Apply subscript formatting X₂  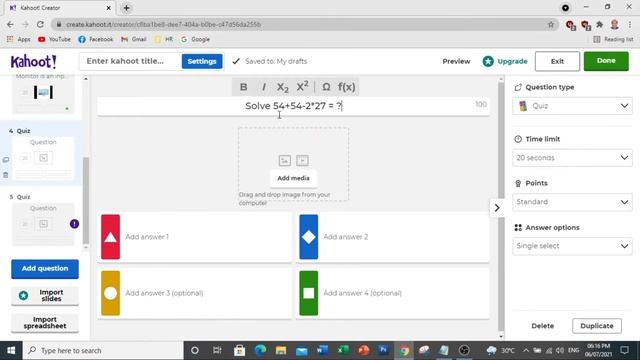point(282,87)
